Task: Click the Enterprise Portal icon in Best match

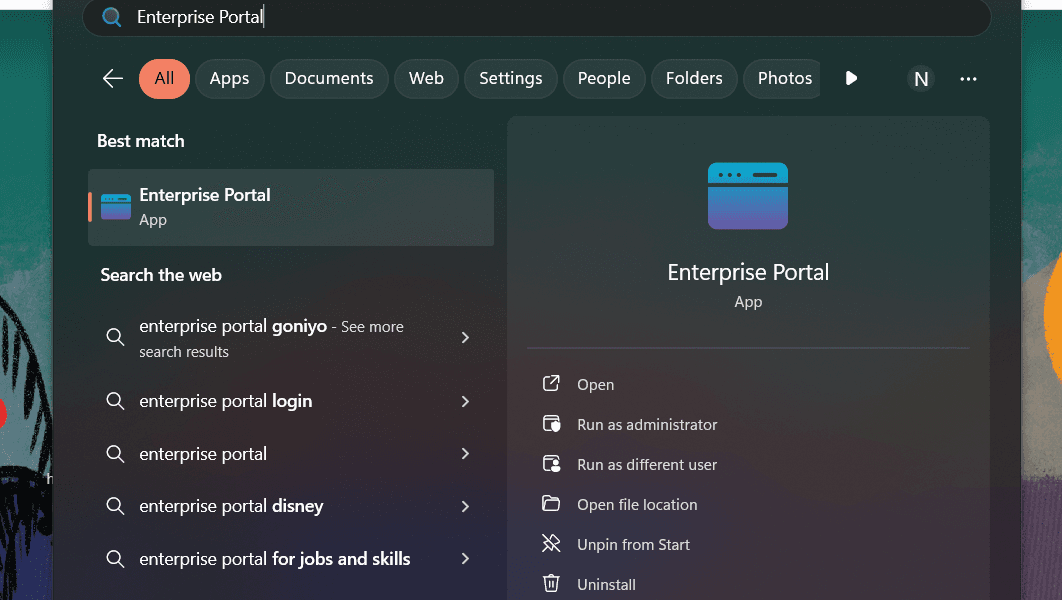Action: pyautogui.click(x=116, y=207)
